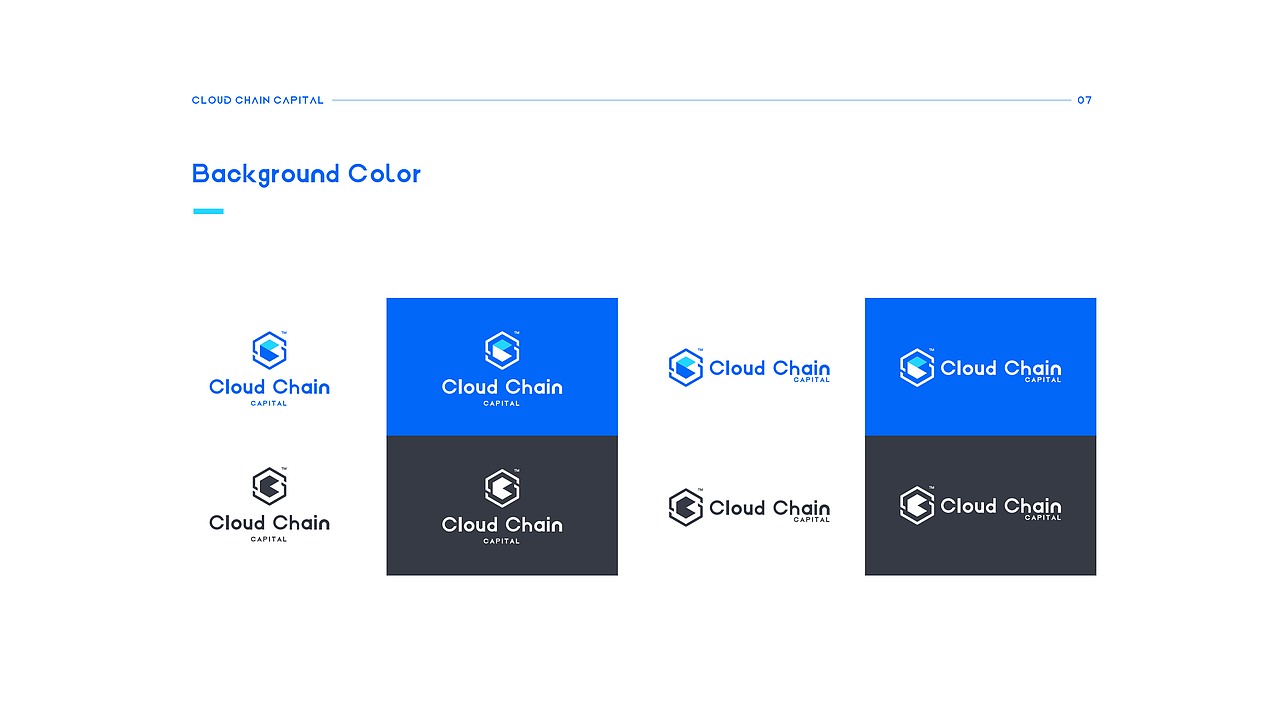Select the black 'Cloud Chain' text of the horizontal logo on white

click(x=769, y=508)
